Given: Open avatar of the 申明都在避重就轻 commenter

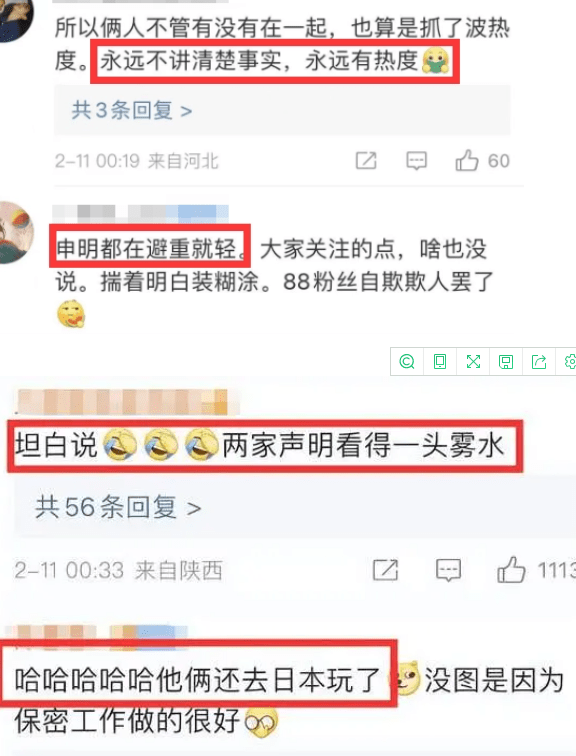Looking at the screenshot, I should point(14,233).
